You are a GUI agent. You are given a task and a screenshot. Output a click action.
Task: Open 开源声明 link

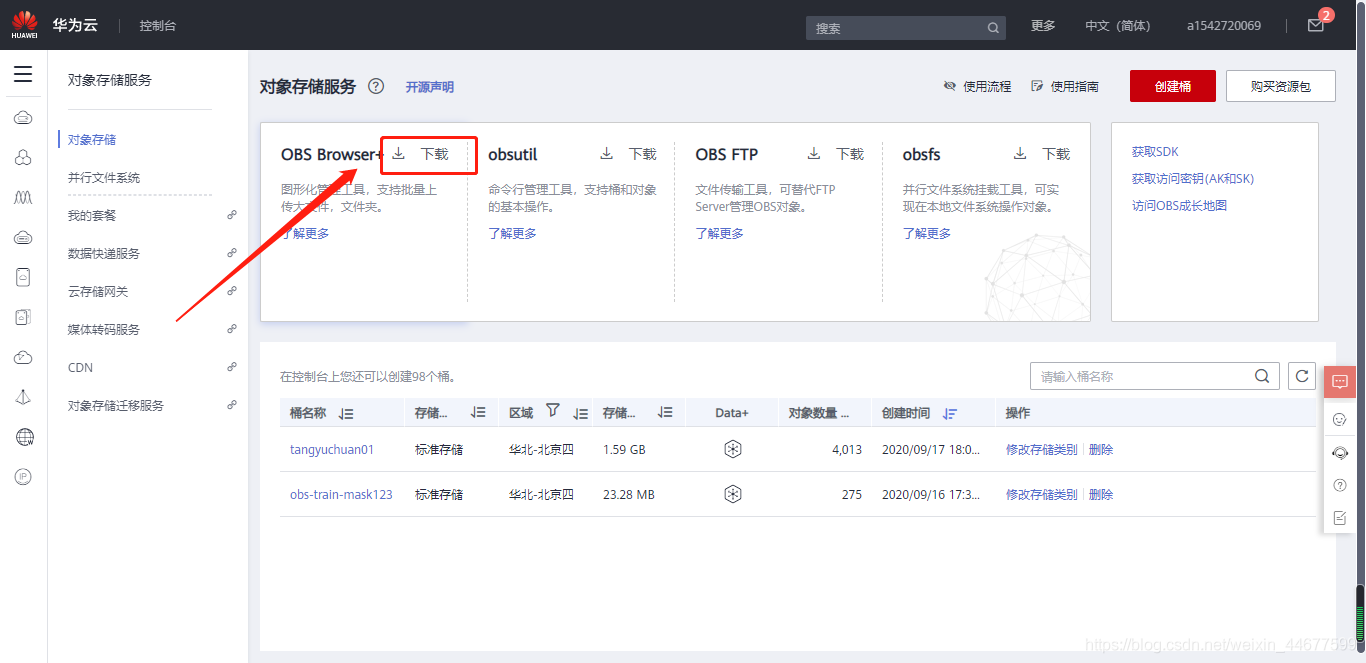tap(430, 87)
